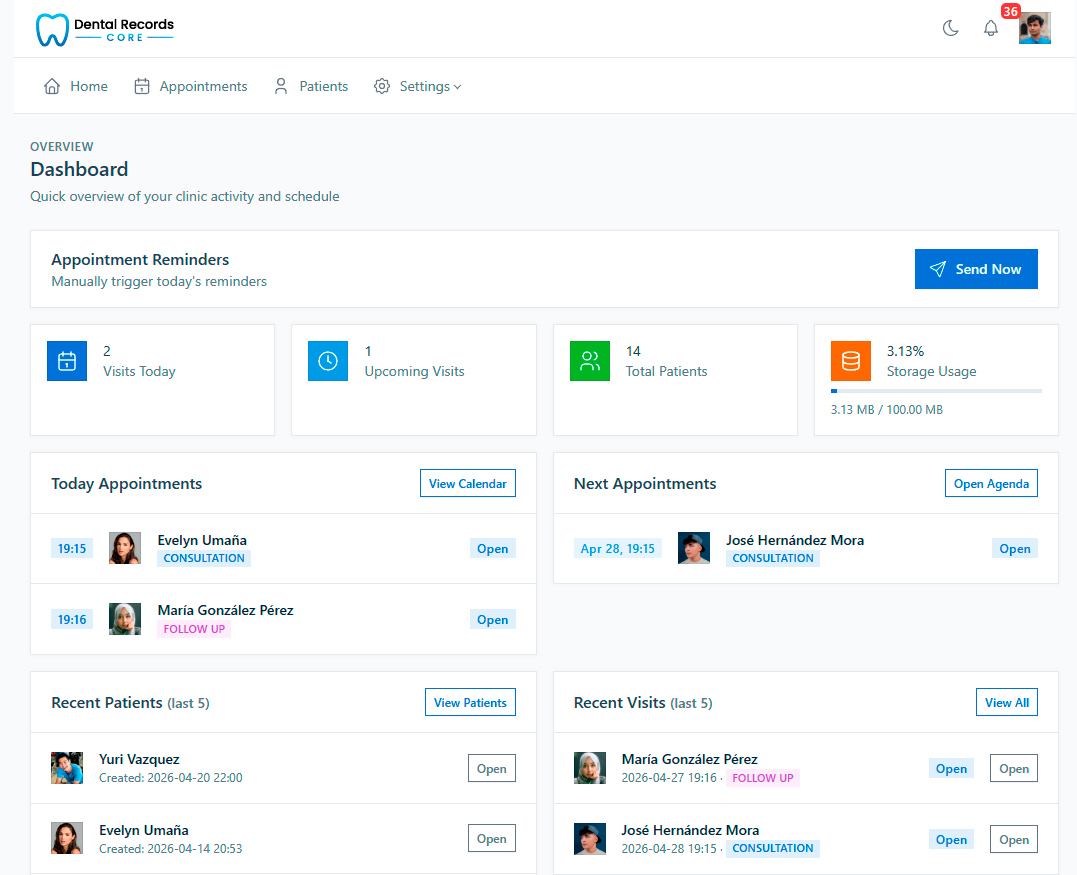The width and height of the screenshot is (1077, 875).
Task: Click the blue Open for José's recent visit
Action: pos(951,839)
